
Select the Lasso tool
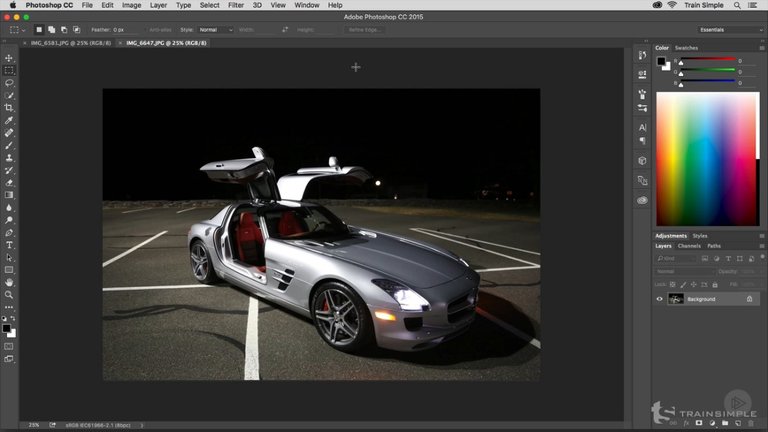pos(9,83)
